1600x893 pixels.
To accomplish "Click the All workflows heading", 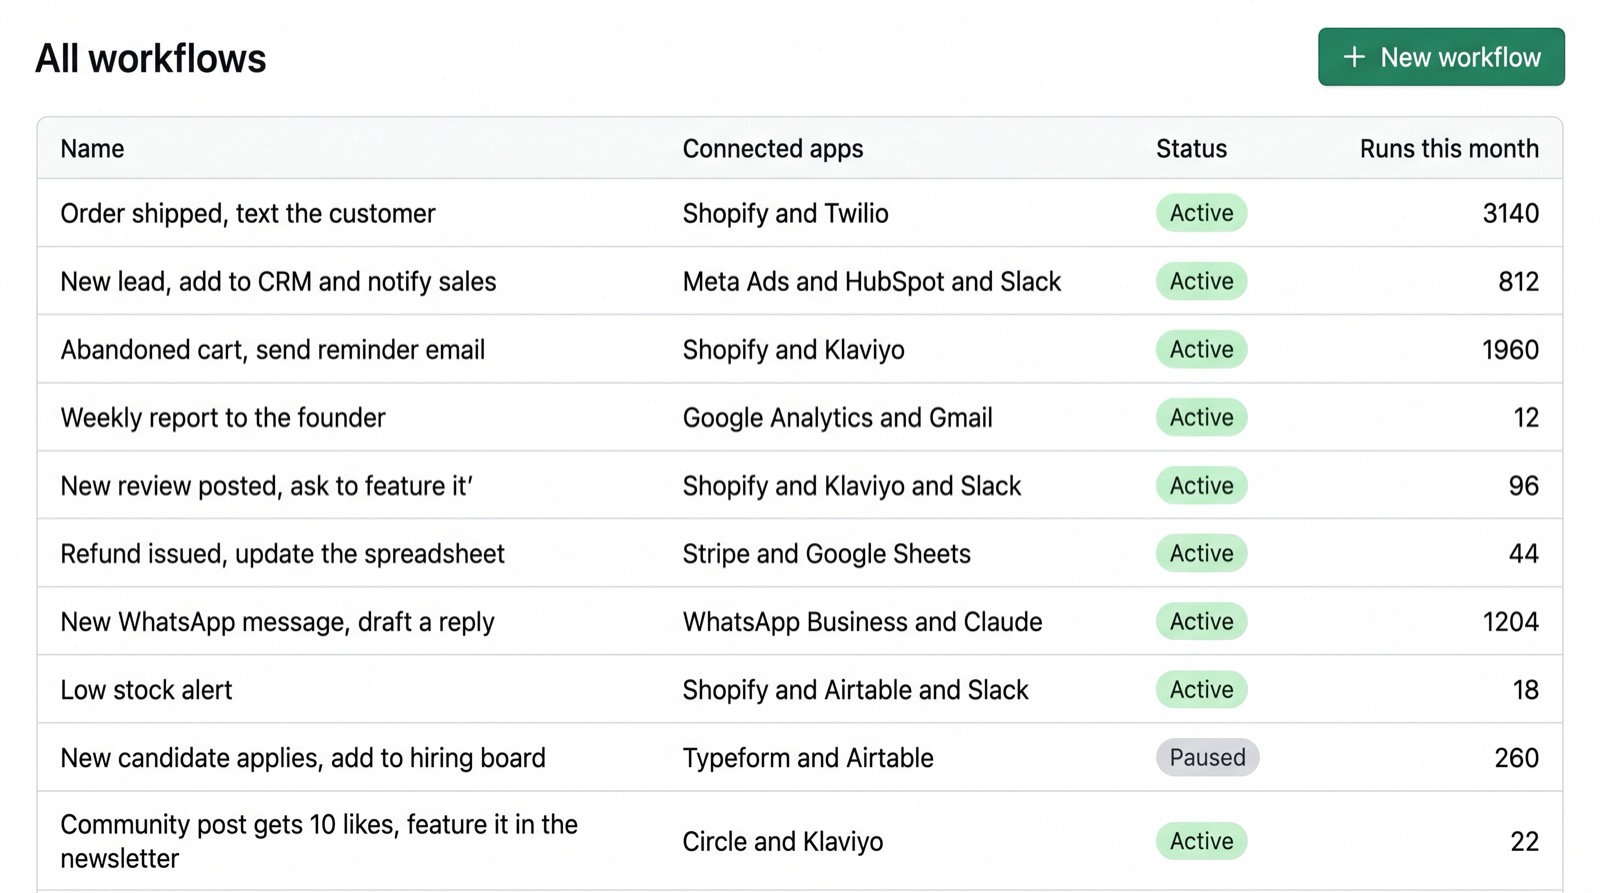I will tap(151, 58).
